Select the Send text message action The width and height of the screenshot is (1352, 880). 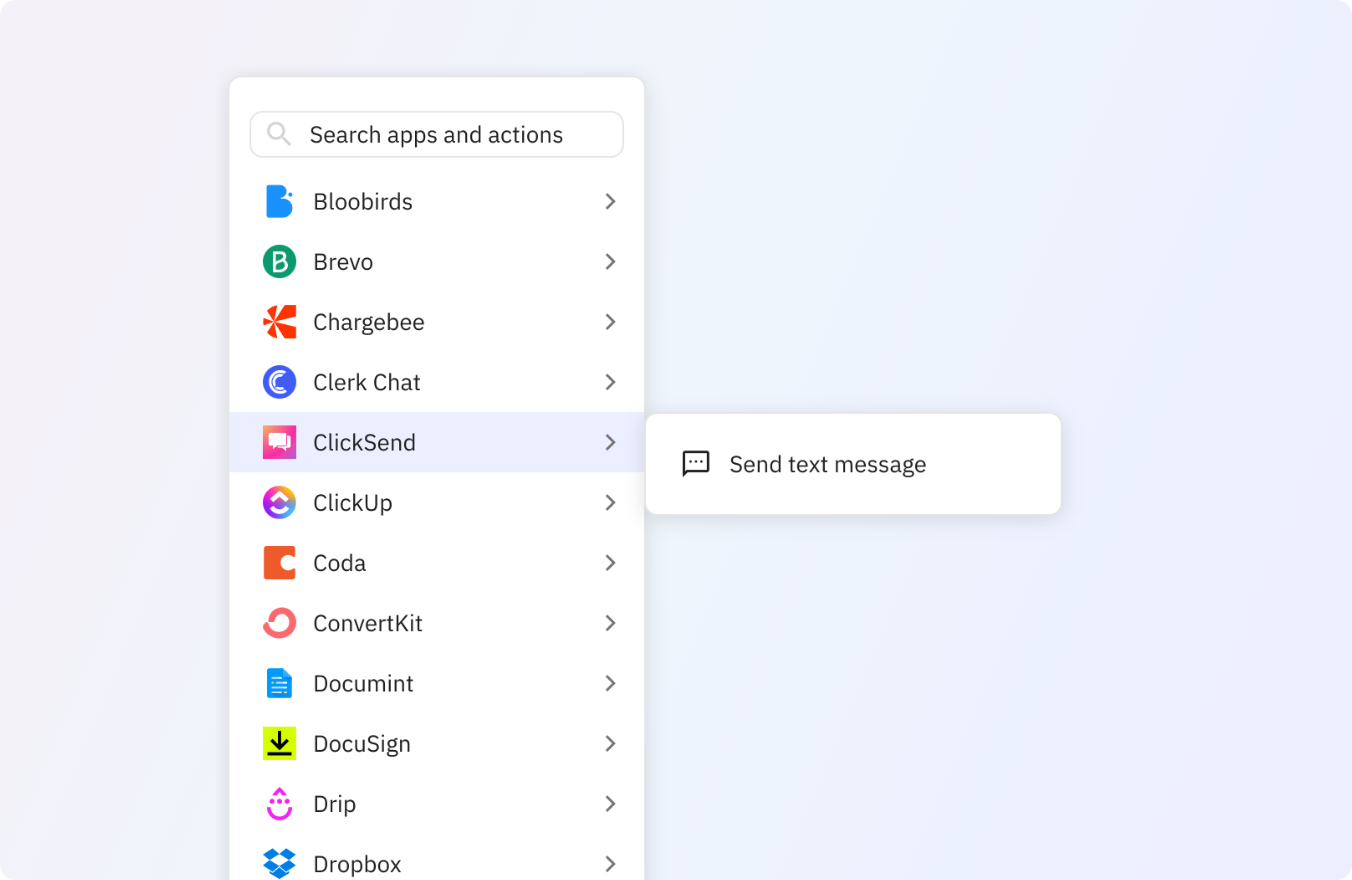(853, 464)
